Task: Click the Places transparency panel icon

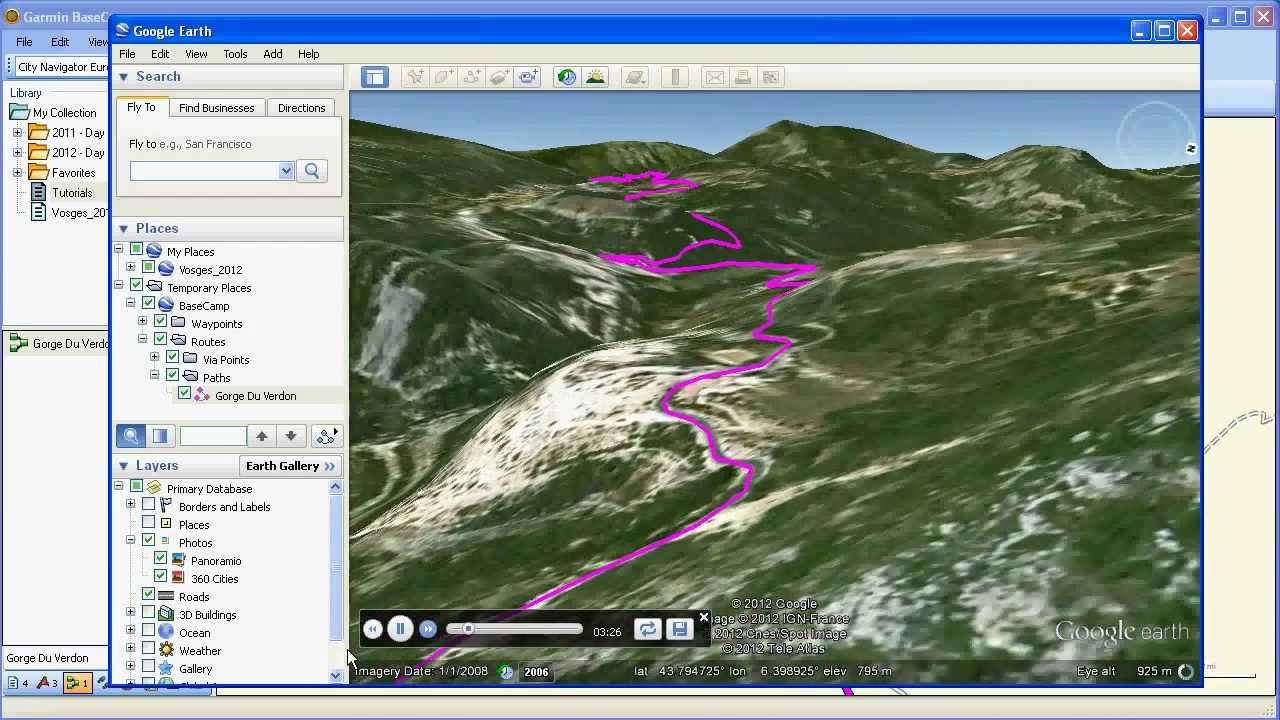Action: click(x=160, y=436)
